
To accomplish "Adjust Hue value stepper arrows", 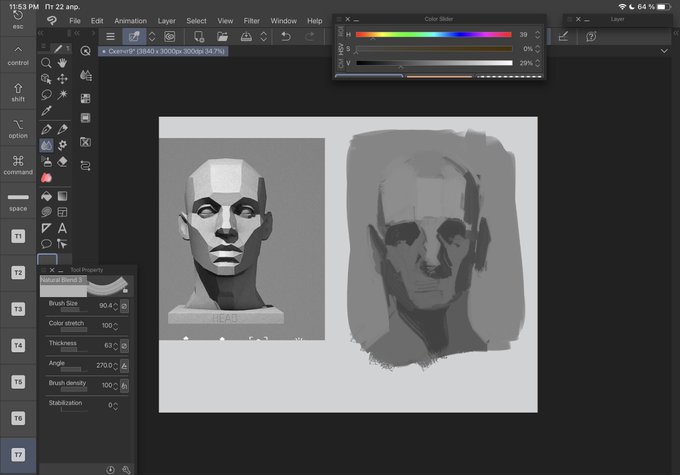I will tap(538, 35).
